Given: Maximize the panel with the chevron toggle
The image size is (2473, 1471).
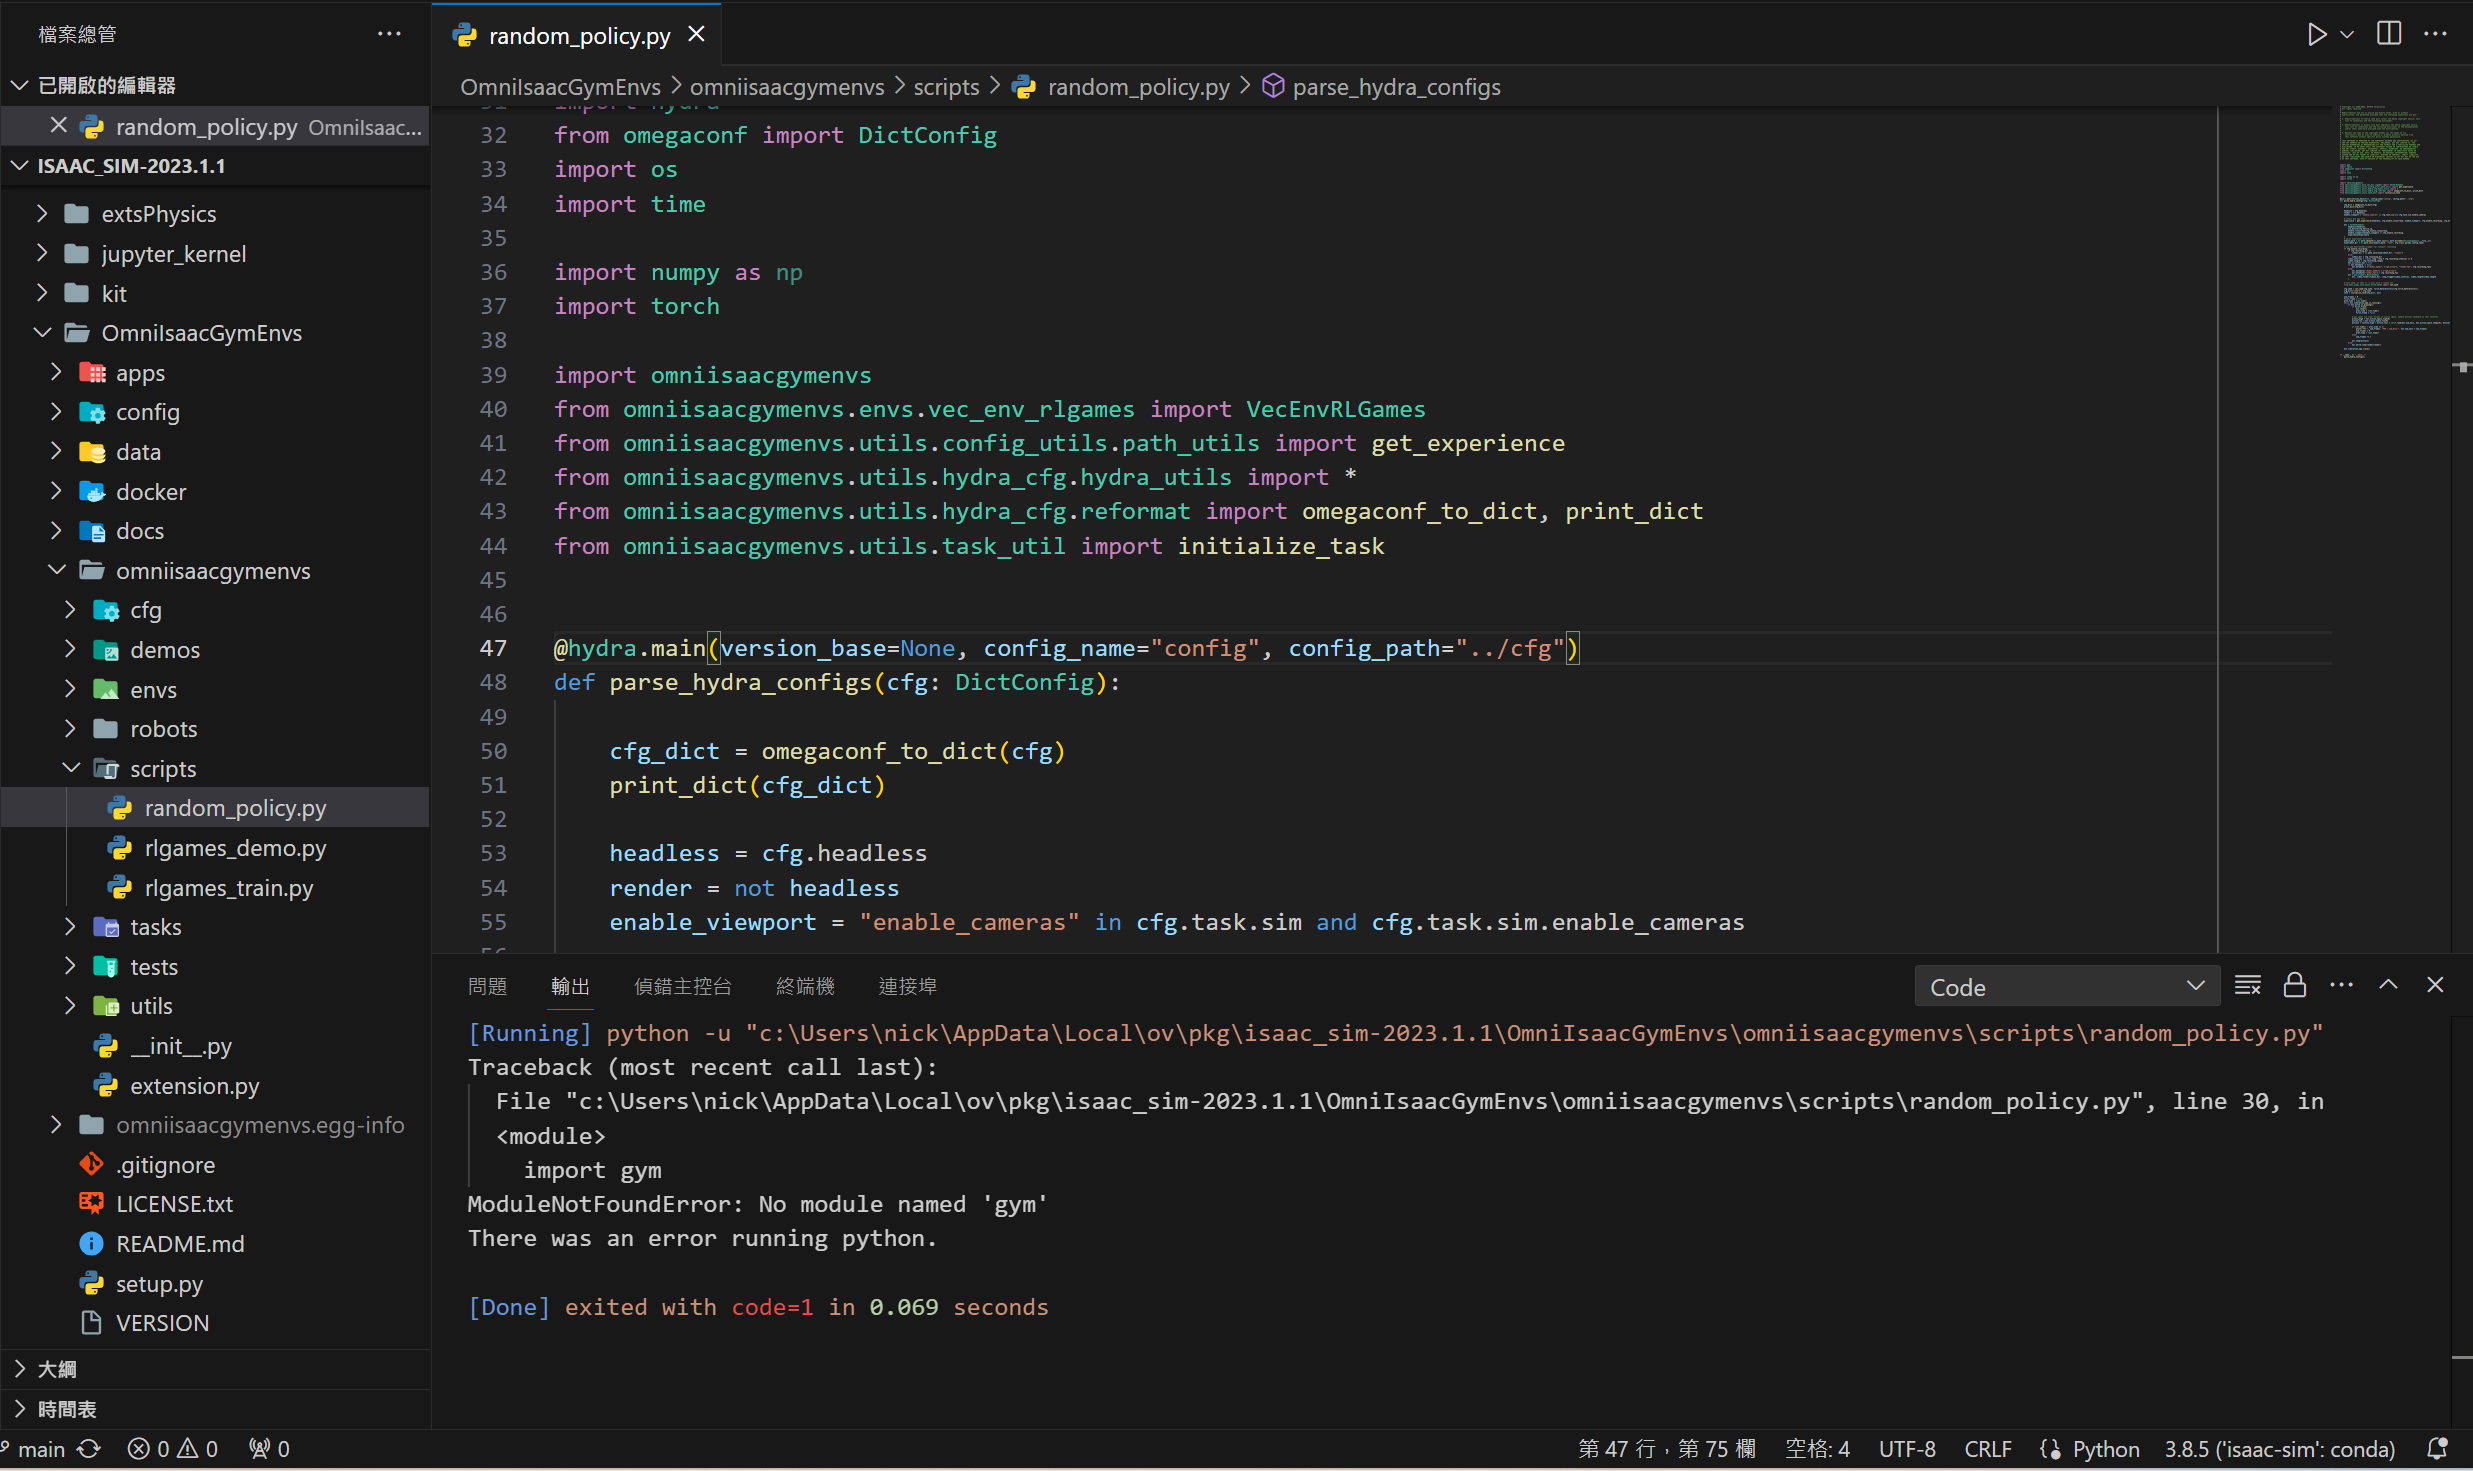Looking at the screenshot, I should click(x=2388, y=985).
